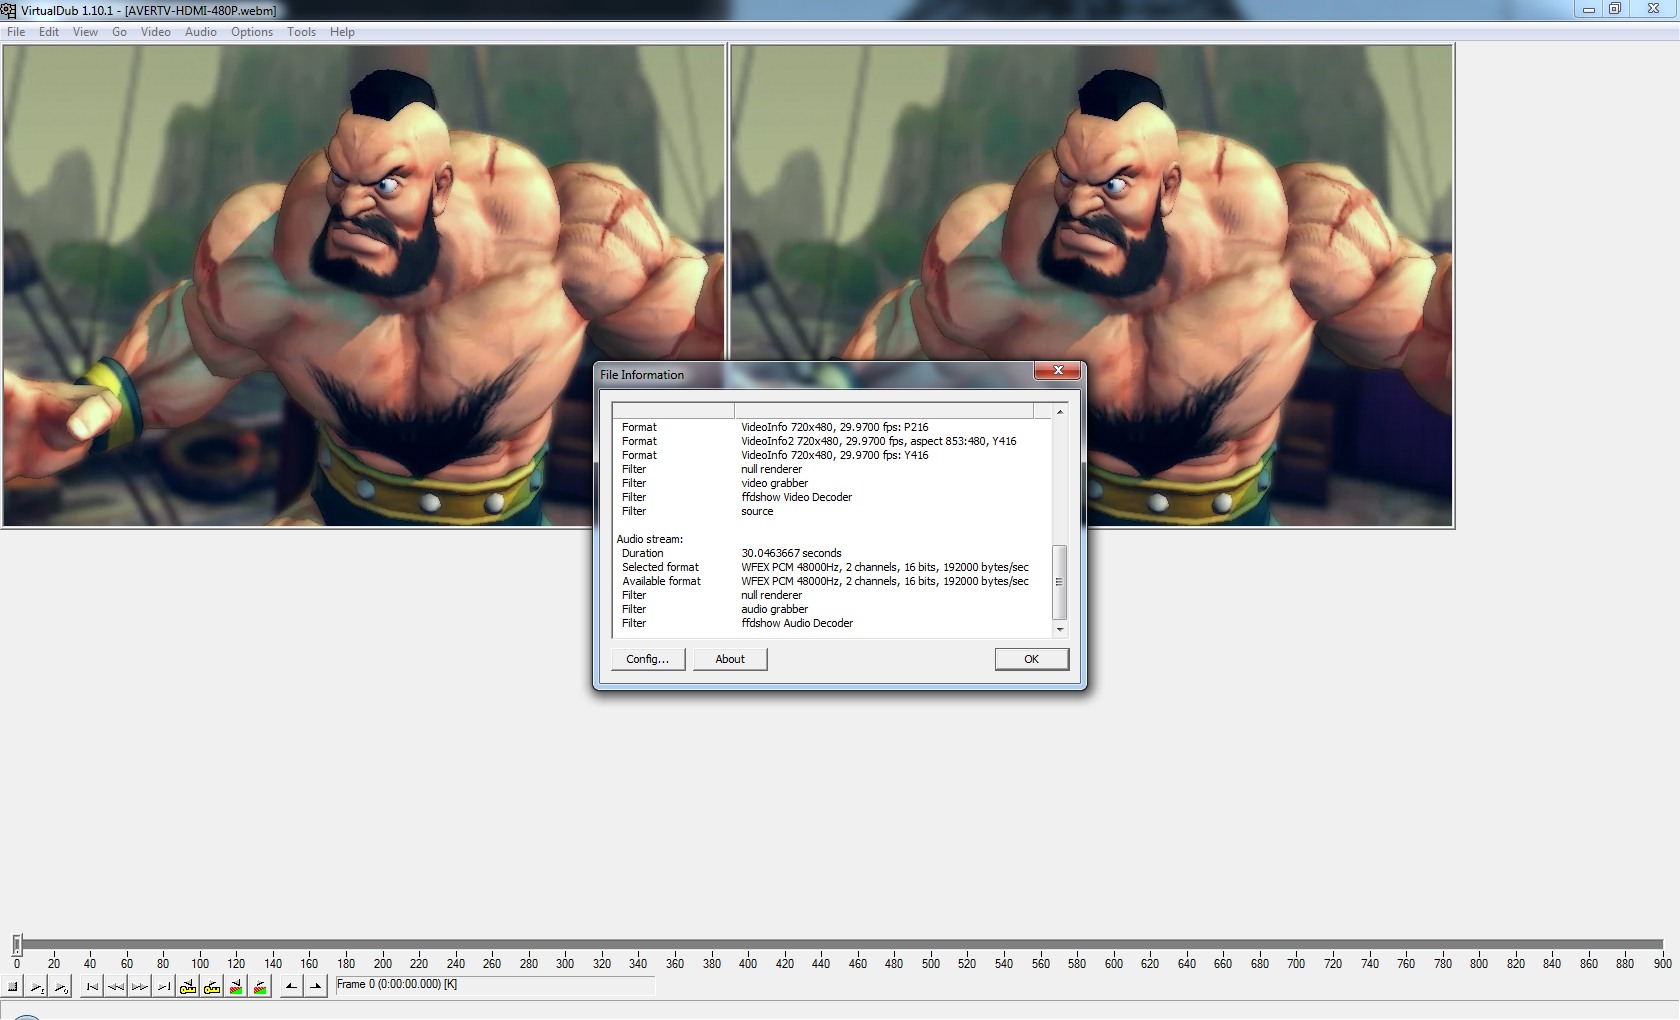Screen dimensions: 1680x1020
Task: Close the File Information dialog
Action: click(1057, 371)
